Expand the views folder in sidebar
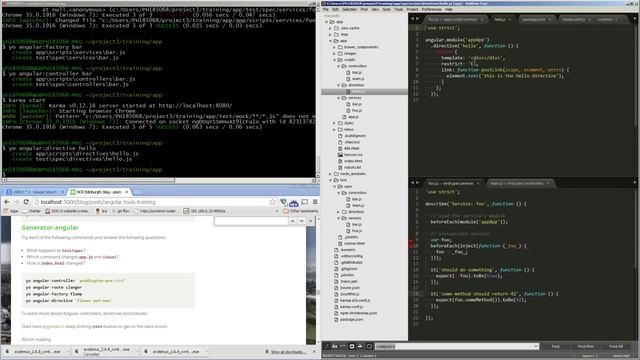 click(335, 129)
